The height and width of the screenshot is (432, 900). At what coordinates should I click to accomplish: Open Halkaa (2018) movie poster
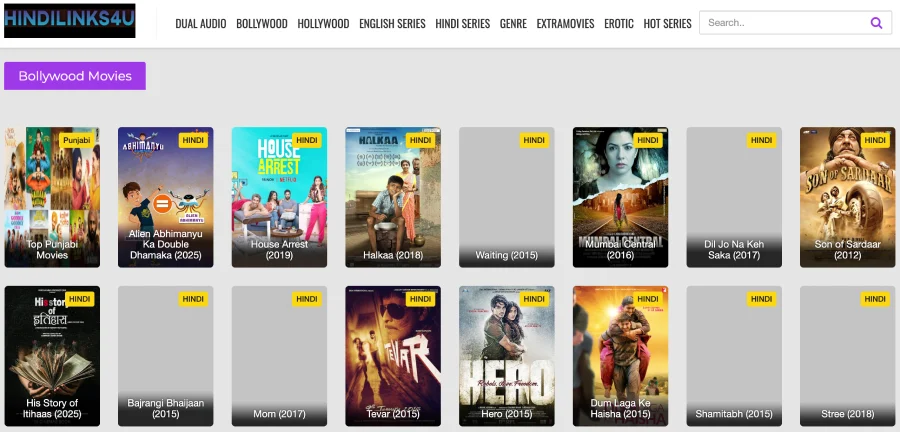pyautogui.click(x=393, y=197)
